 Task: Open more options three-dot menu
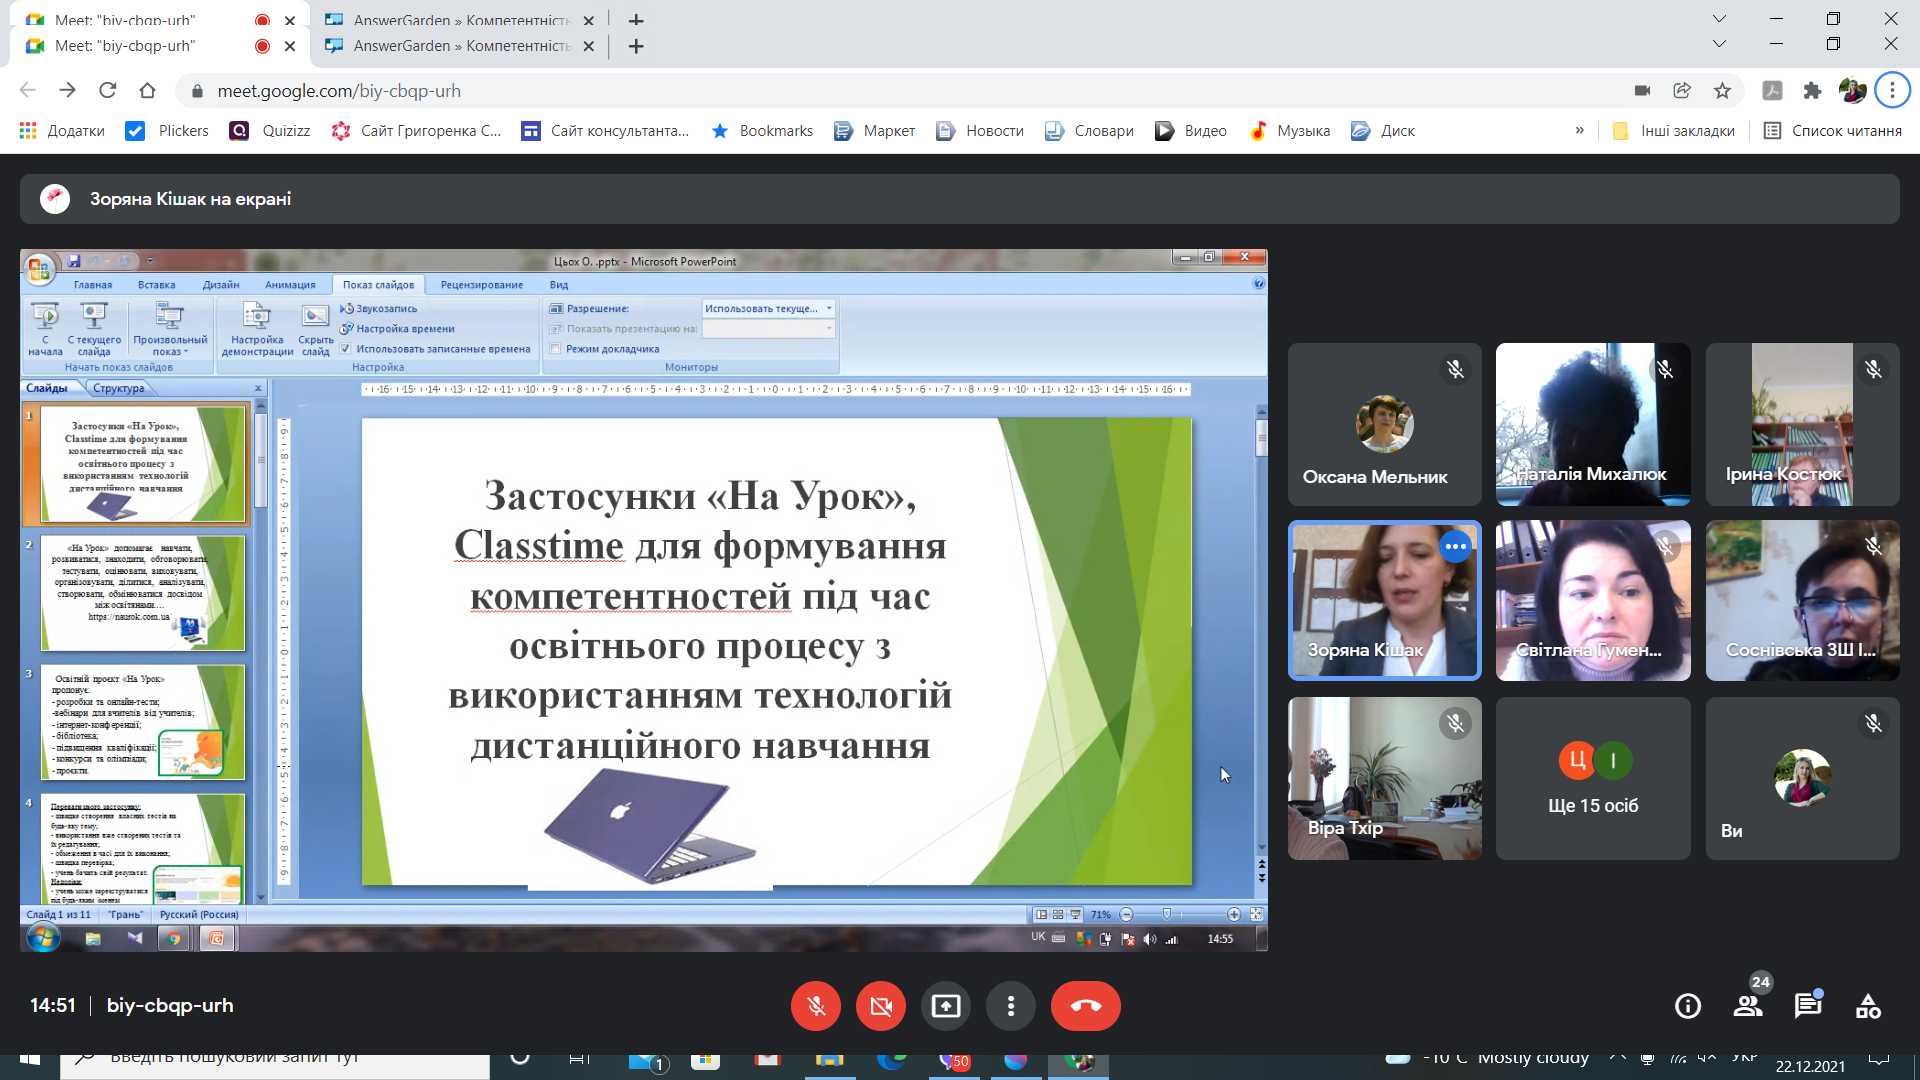1010,1006
